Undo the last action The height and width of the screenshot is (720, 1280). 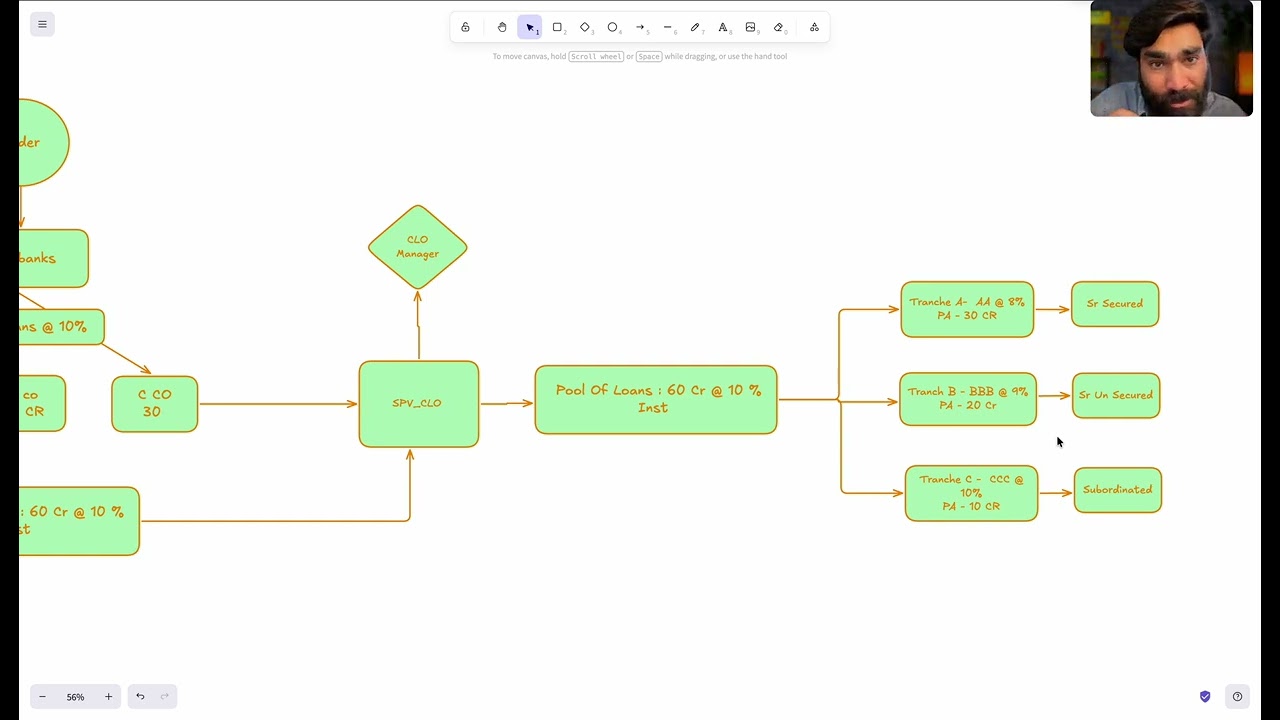140,697
